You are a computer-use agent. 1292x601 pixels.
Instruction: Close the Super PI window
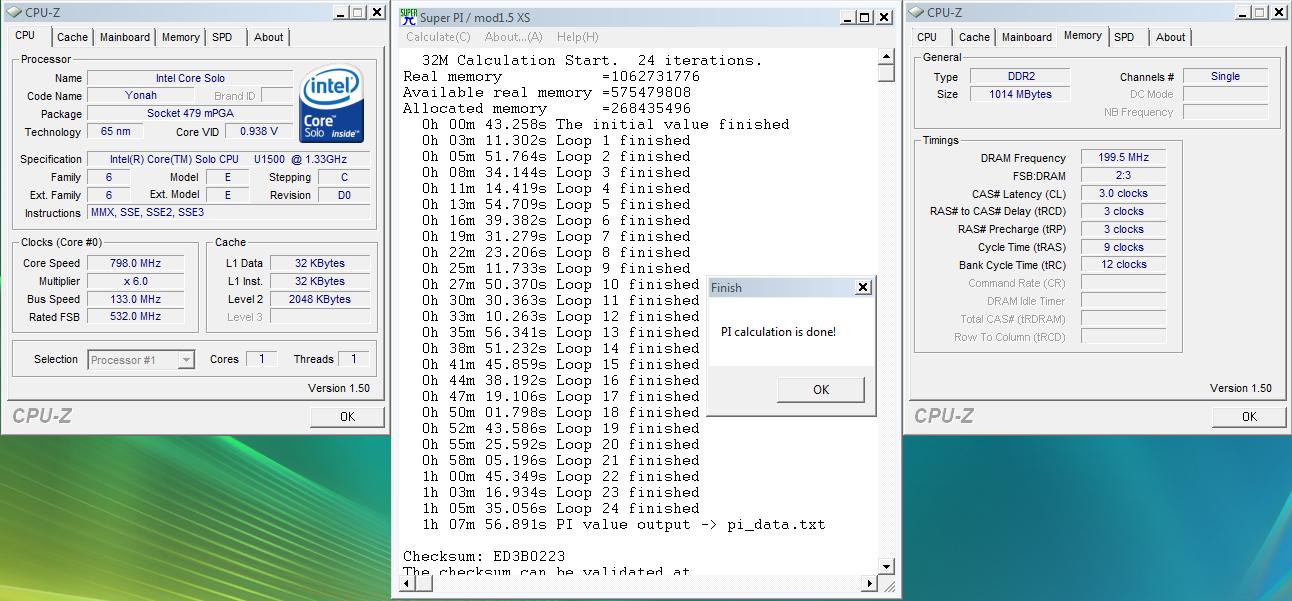883,17
